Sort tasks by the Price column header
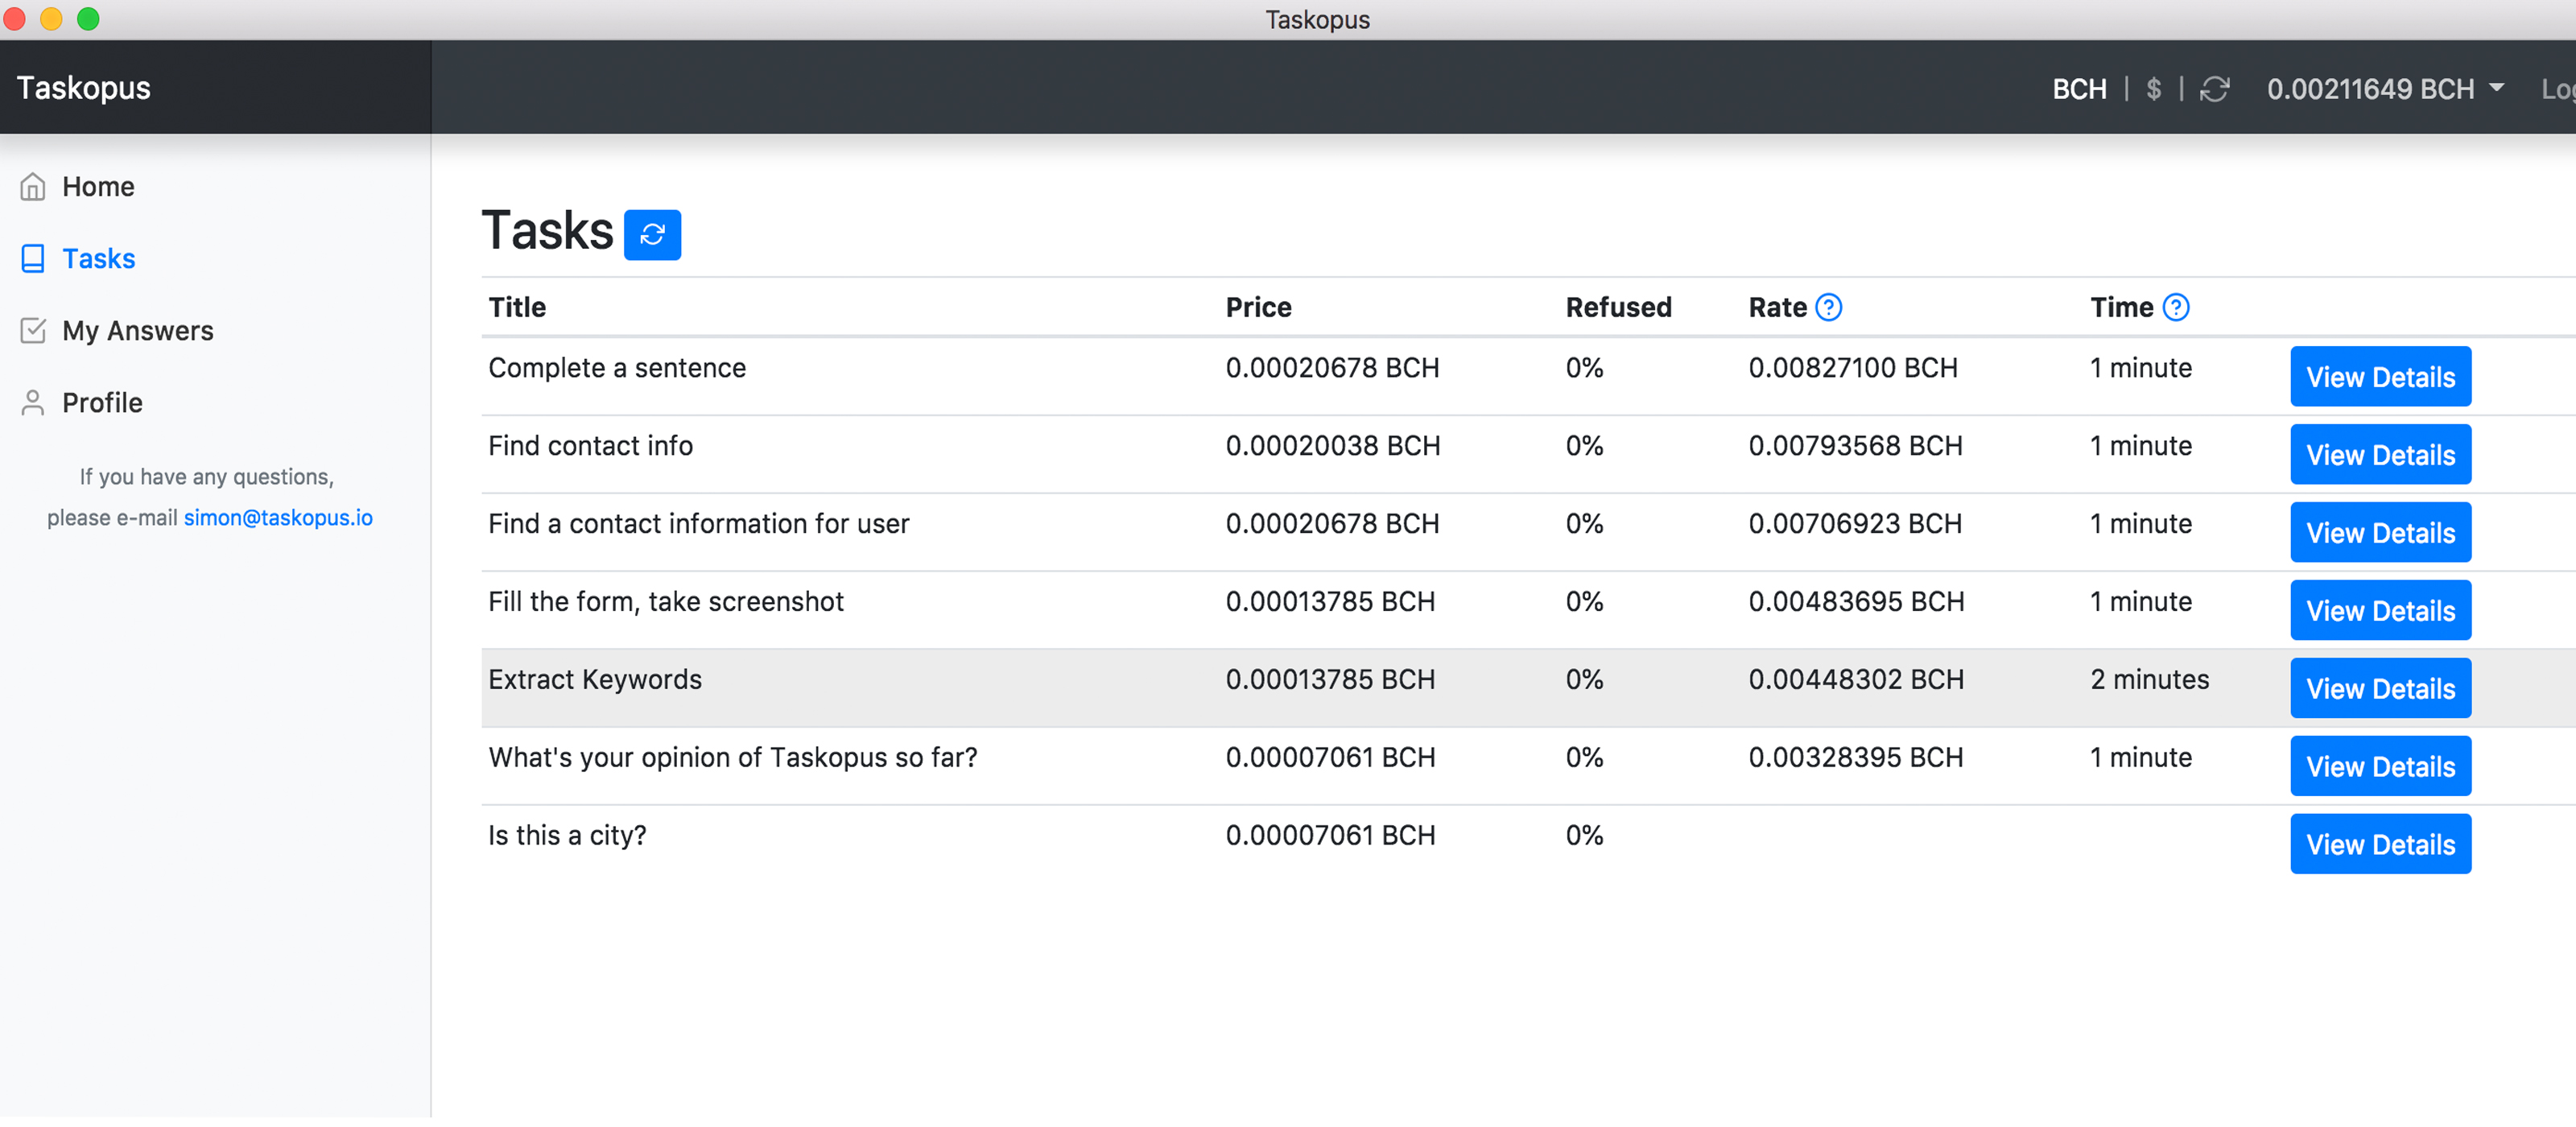The image size is (2576, 1127). click(1258, 307)
